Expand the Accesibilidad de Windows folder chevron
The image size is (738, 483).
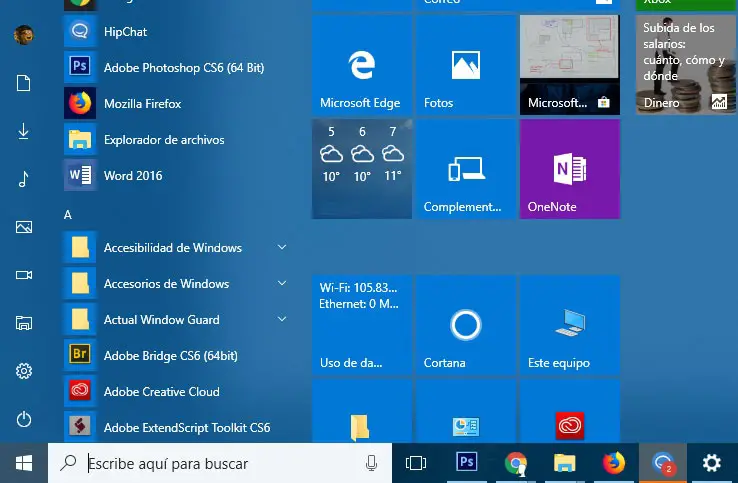point(282,247)
